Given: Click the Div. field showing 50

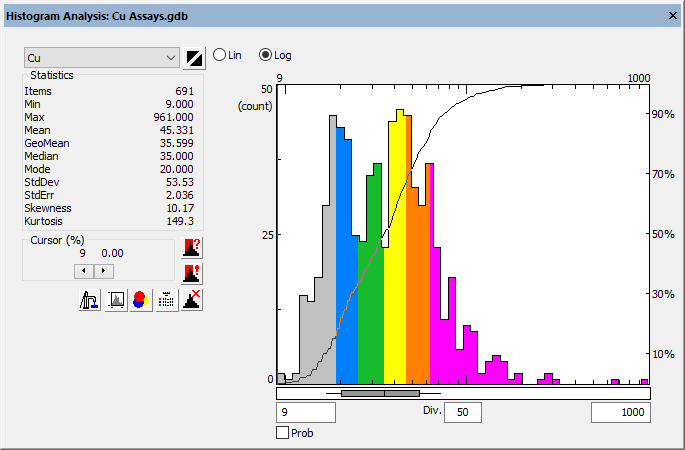Looking at the screenshot, I should (x=463, y=412).
